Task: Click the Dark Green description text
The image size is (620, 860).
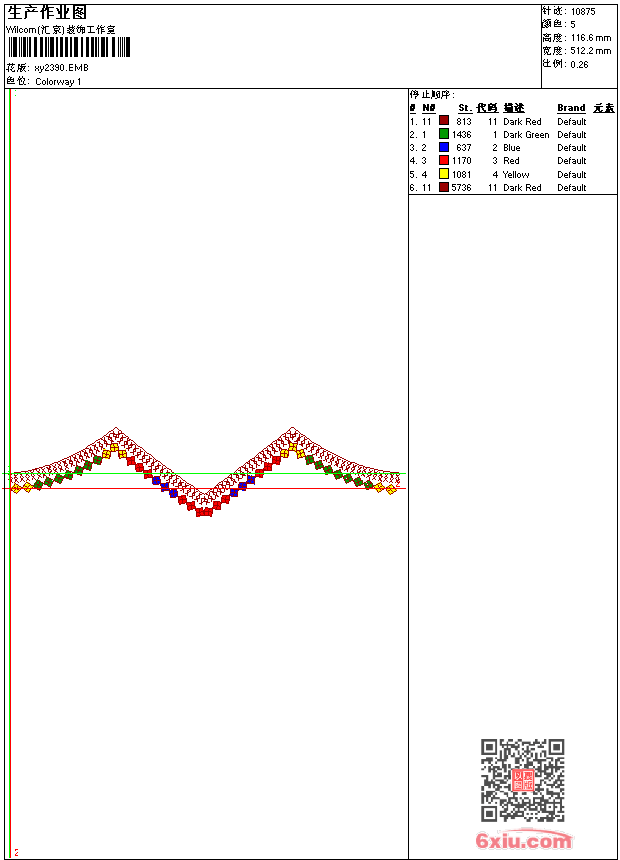Action: click(526, 135)
